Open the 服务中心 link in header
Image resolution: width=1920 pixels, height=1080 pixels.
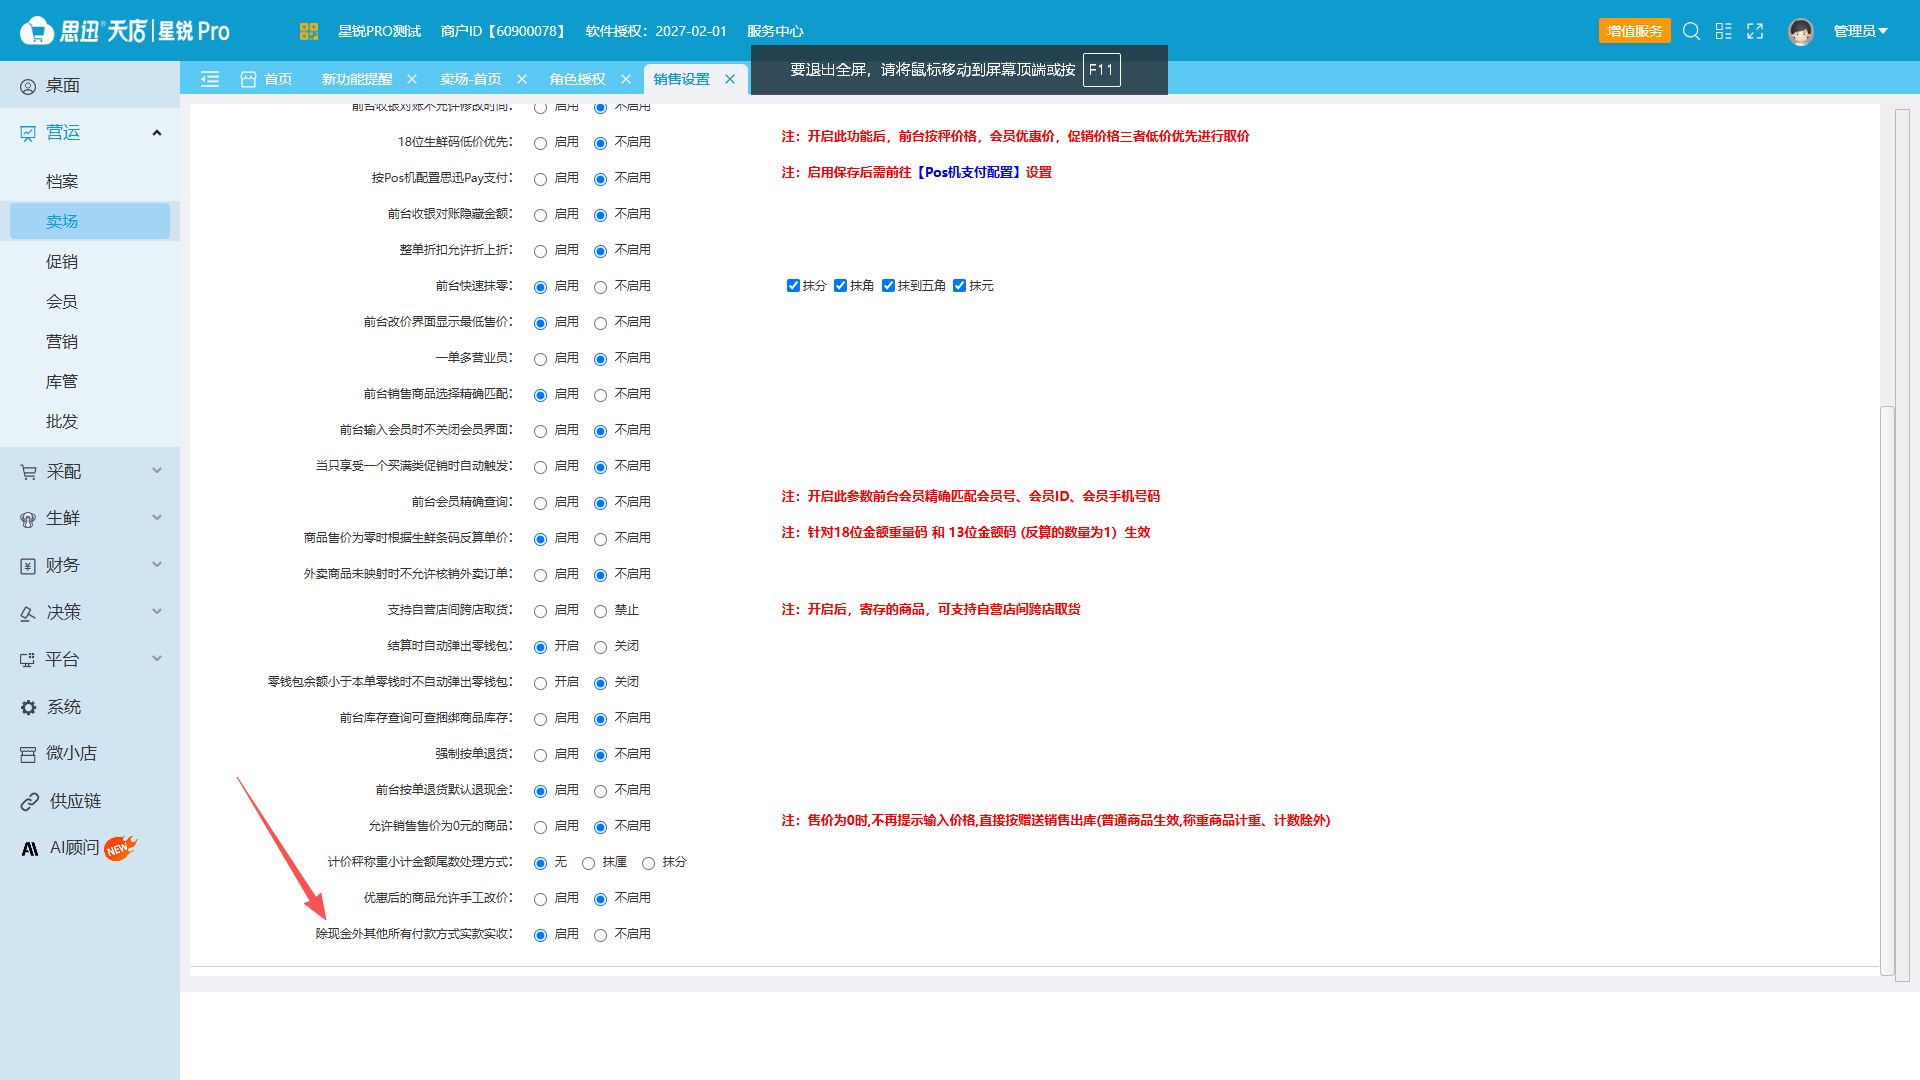pos(775,31)
